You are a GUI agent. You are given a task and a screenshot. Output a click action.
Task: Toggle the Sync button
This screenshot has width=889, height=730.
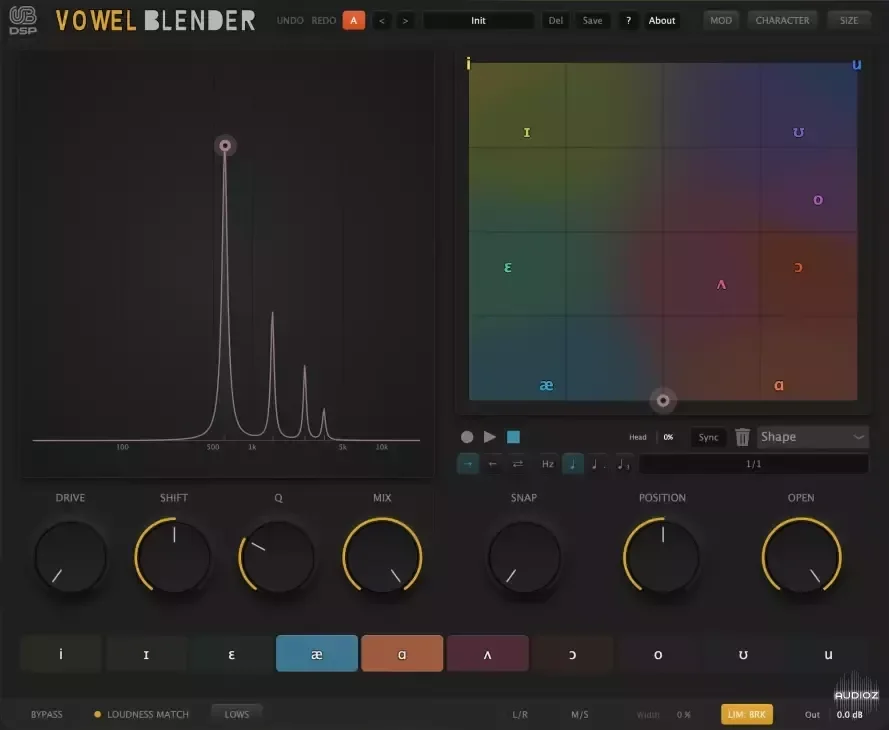click(x=708, y=437)
